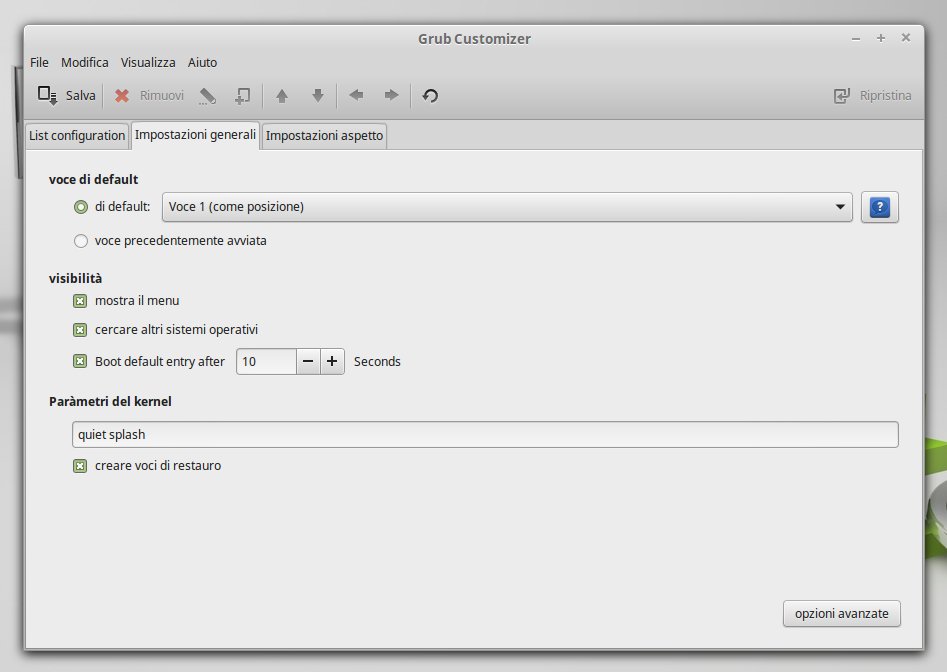The image size is (947, 672).
Task: Select 'voce precedentemente avviata' radio button
Action: 80,241
